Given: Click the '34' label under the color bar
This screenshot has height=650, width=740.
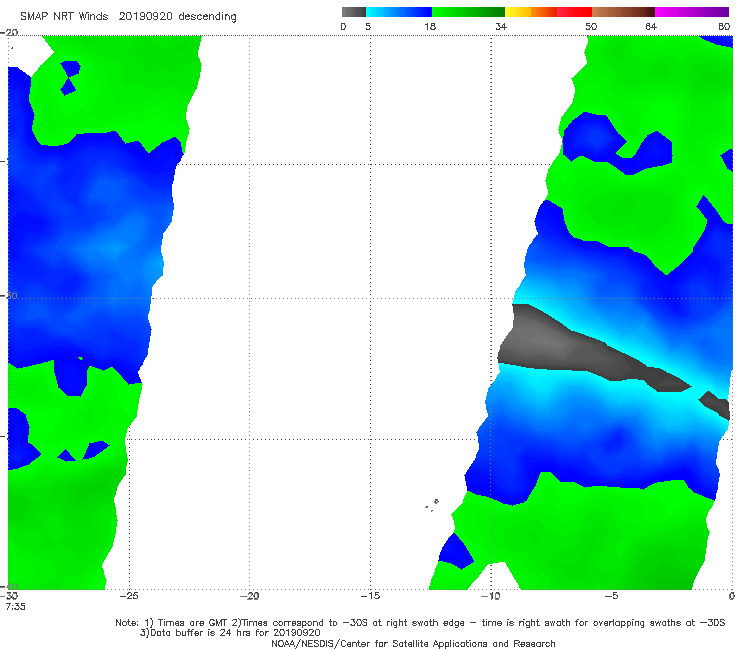Looking at the screenshot, I should point(501,27).
